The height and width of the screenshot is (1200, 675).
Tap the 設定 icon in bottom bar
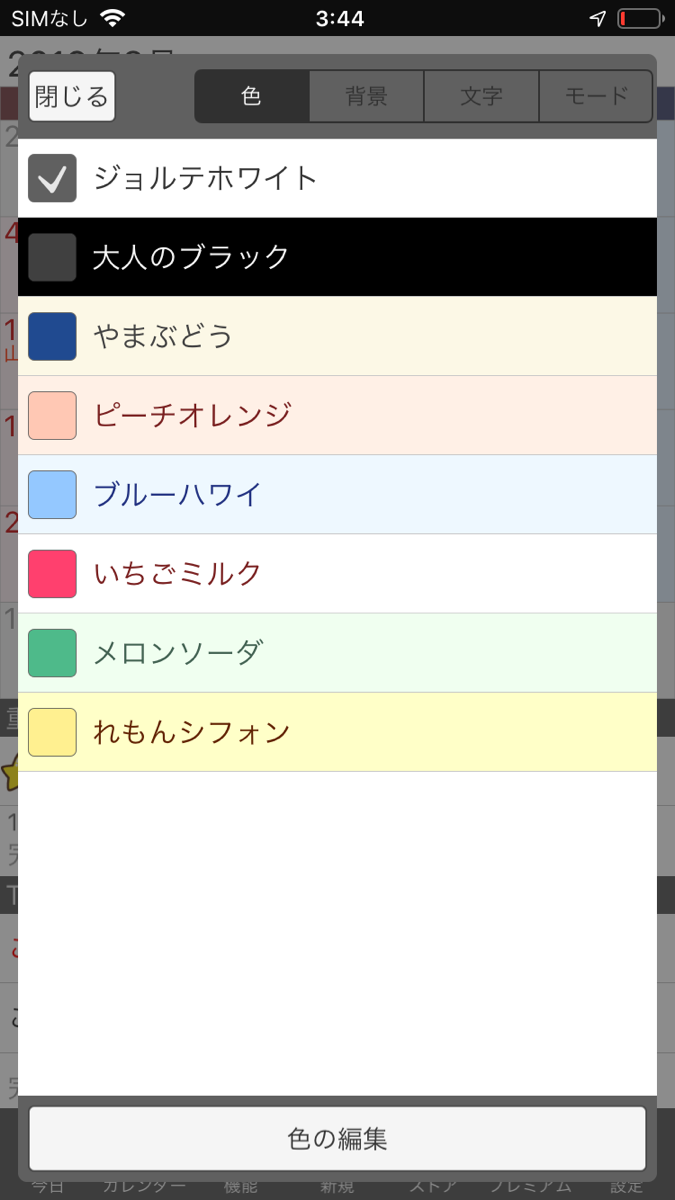(625, 1185)
